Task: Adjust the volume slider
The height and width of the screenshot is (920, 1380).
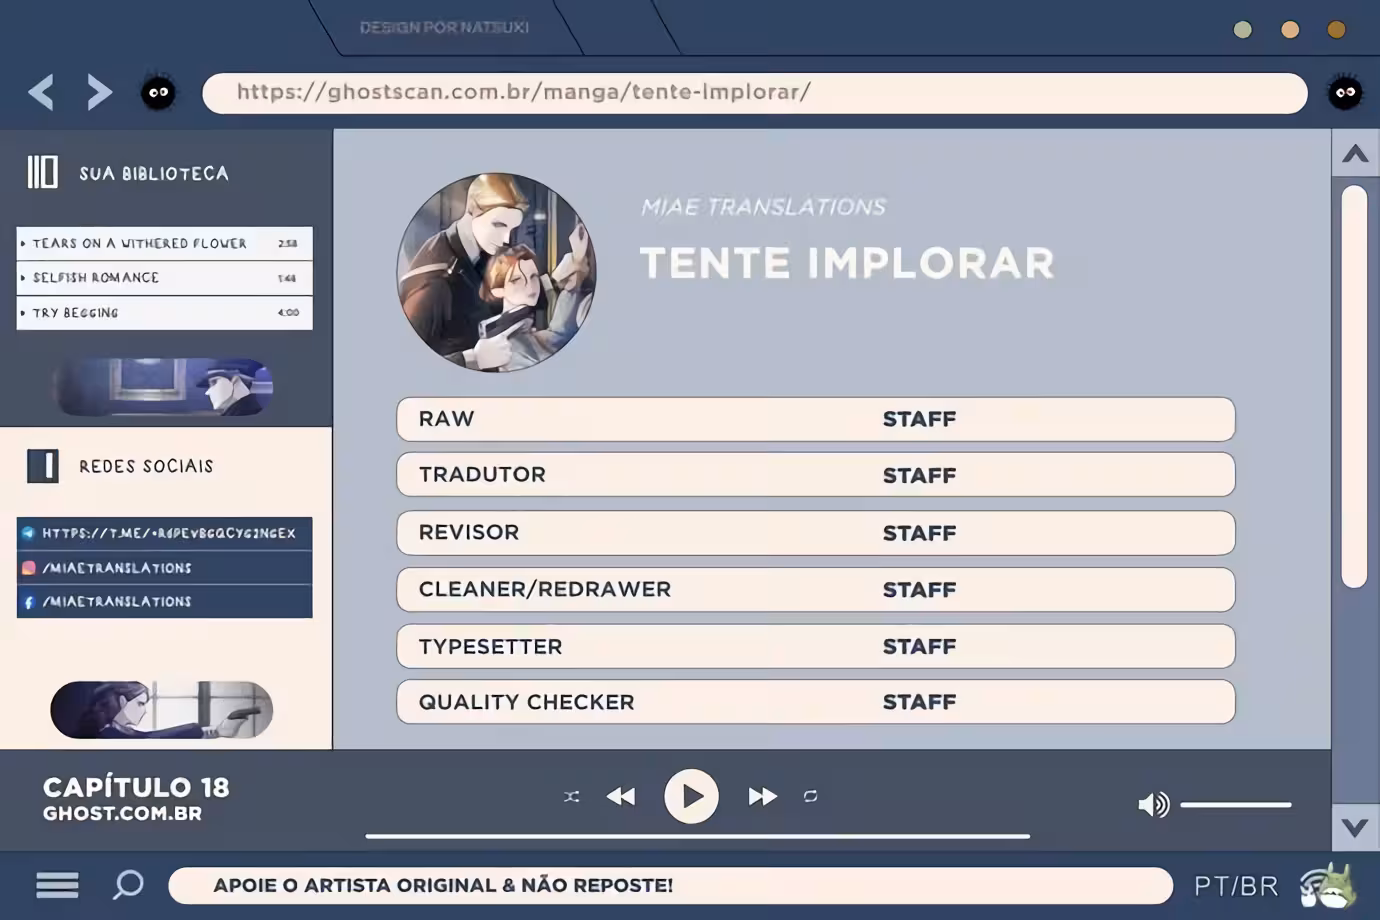Action: pos(1236,804)
